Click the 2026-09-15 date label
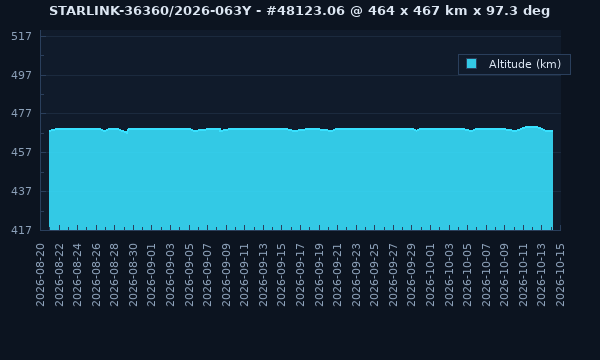Image resolution: width=600 pixels, height=360 pixels. tap(282, 275)
